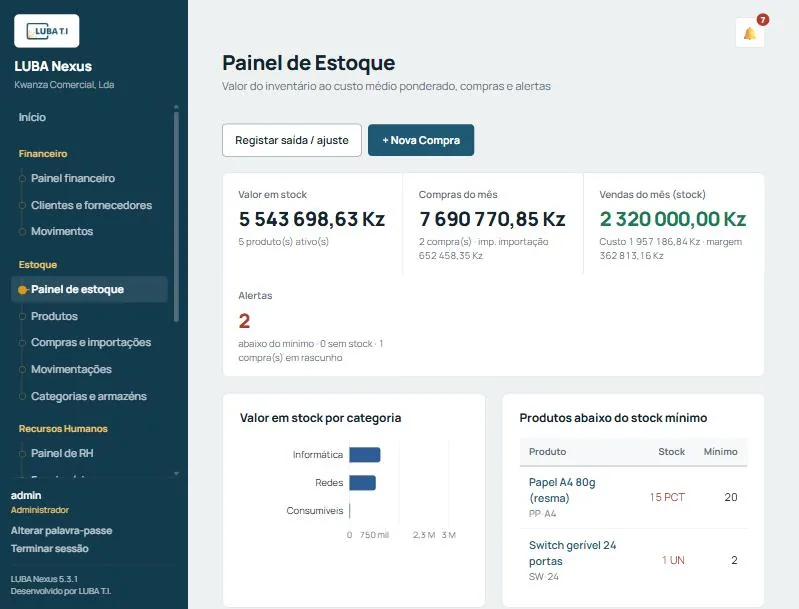Click the notification badge showing 7
The width and height of the screenshot is (799, 609).
[x=762, y=20]
